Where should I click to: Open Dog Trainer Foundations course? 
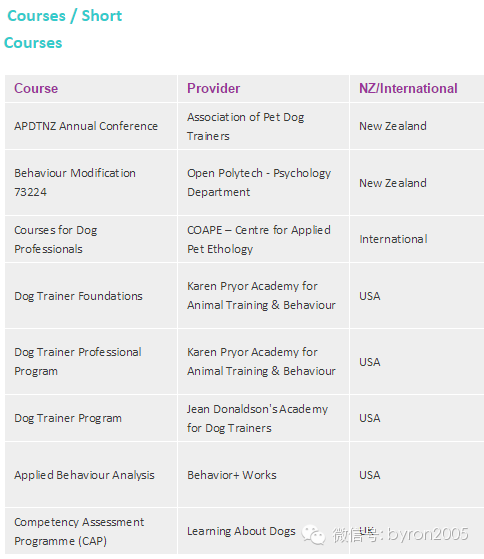click(x=78, y=296)
